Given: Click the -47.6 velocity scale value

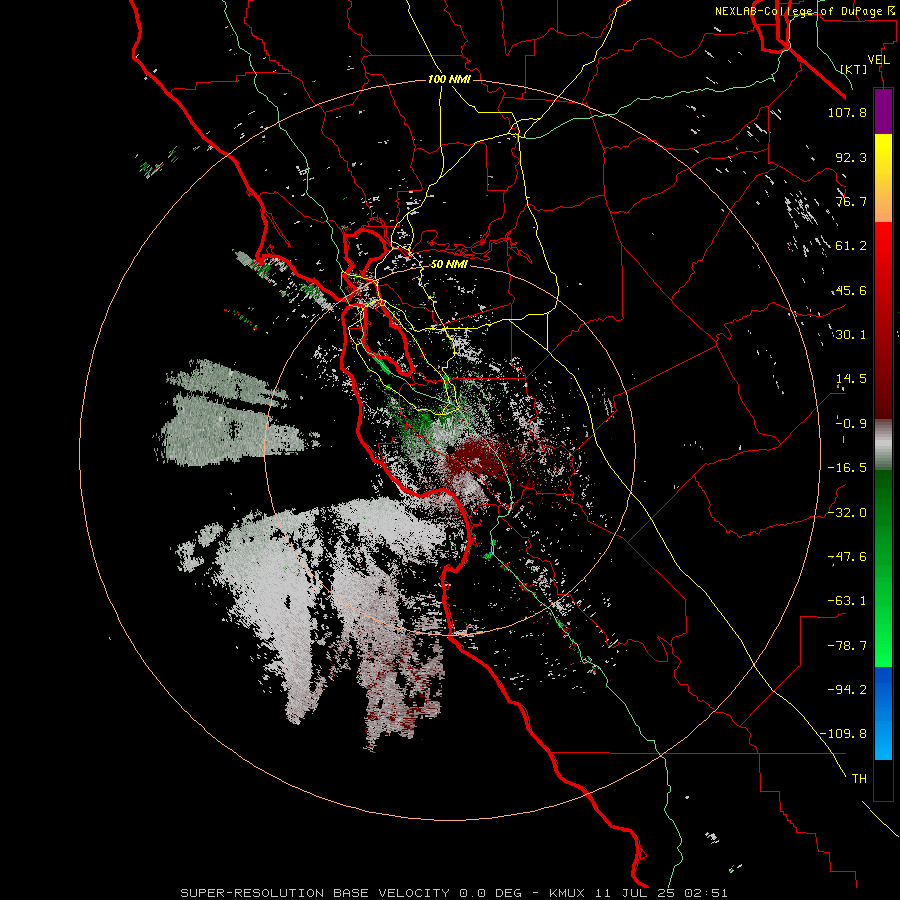Looking at the screenshot, I should click(847, 557).
